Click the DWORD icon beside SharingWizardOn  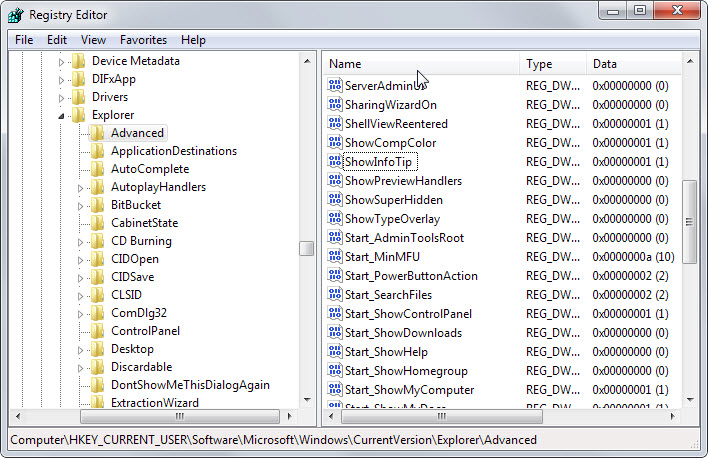pyautogui.click(x=335, y=104)
